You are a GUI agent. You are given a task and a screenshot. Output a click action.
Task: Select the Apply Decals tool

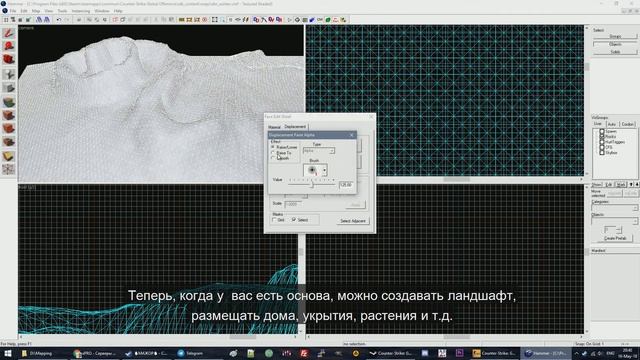(9, 129)
